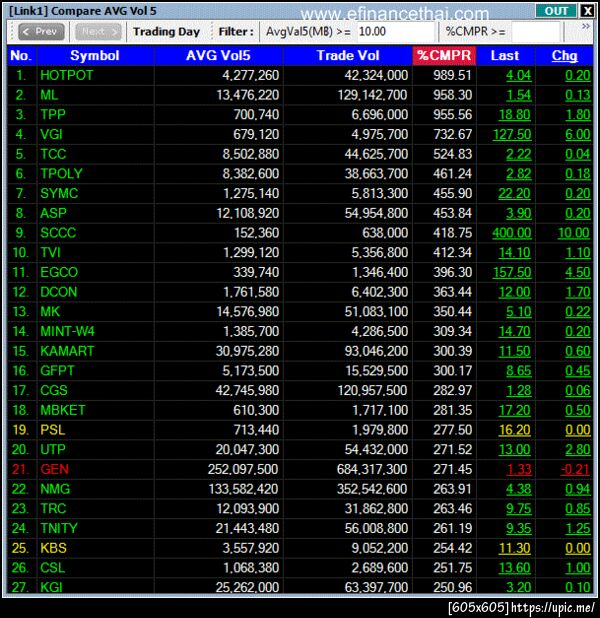Sort by the Last column header

click(505, 56)
